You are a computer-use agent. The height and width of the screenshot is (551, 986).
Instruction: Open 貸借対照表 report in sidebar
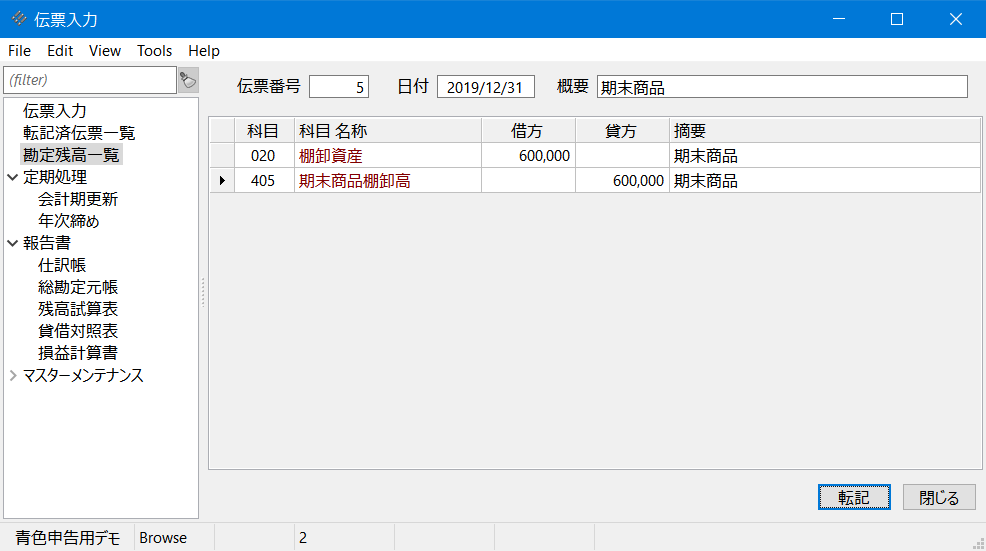(78, 331)
